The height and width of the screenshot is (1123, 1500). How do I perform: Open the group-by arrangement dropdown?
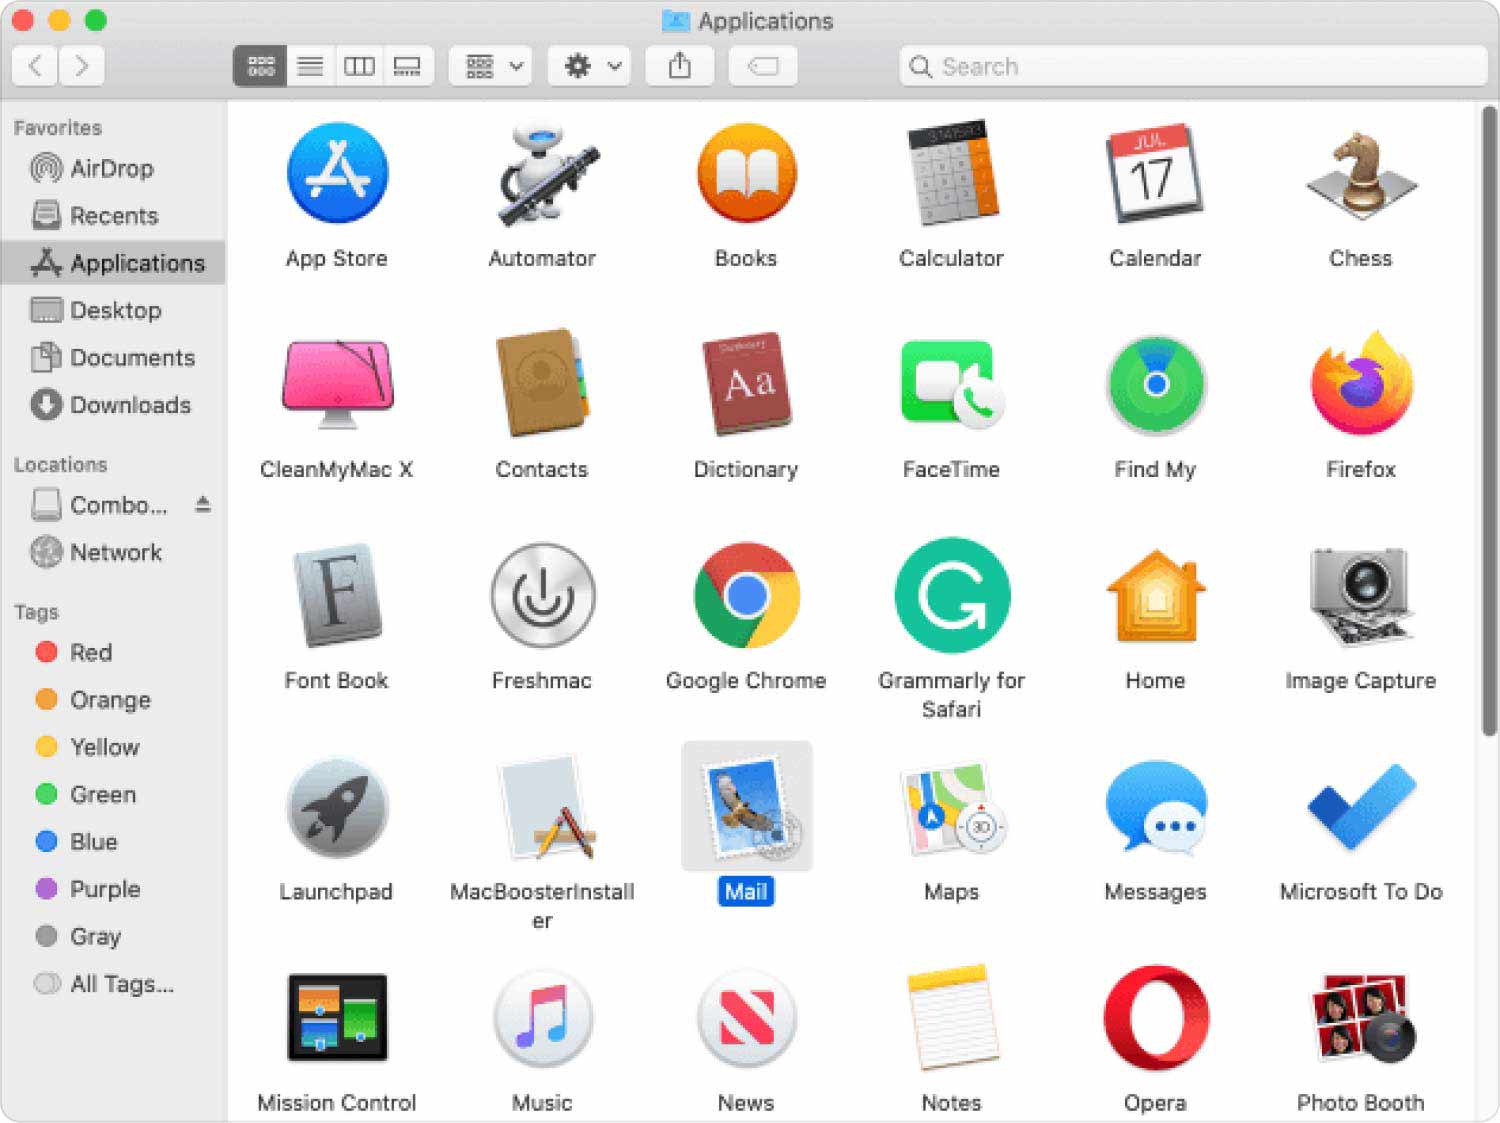pyautogui.click(x=491, y=67)
